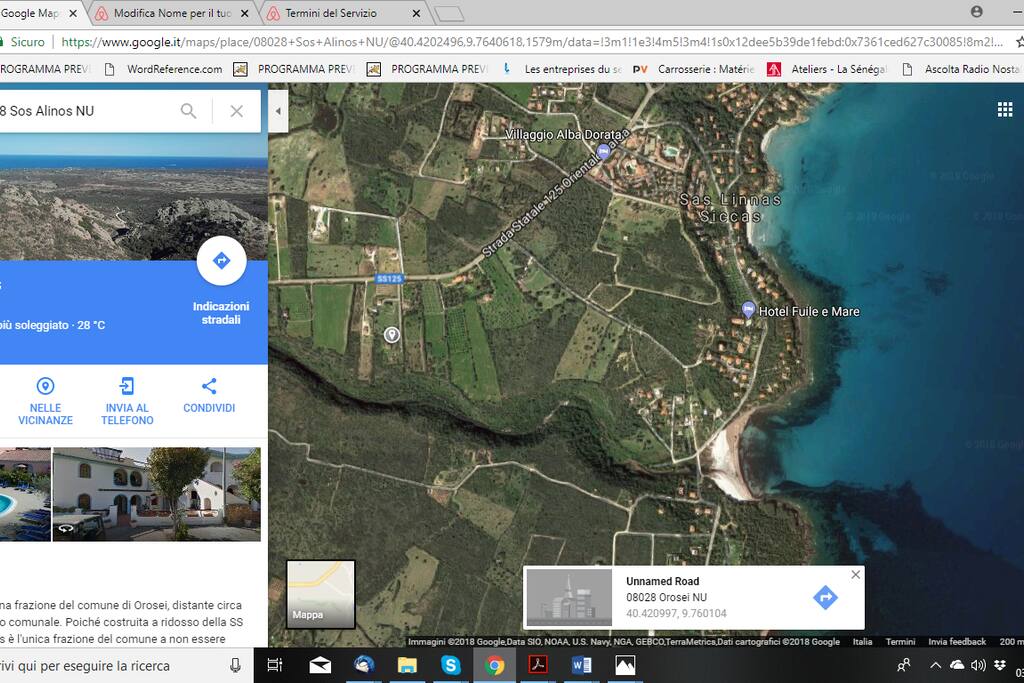Open the Google apps grid
Image resolution: width=1024 pixels, height=683 pixels.
click(1005, 109)
